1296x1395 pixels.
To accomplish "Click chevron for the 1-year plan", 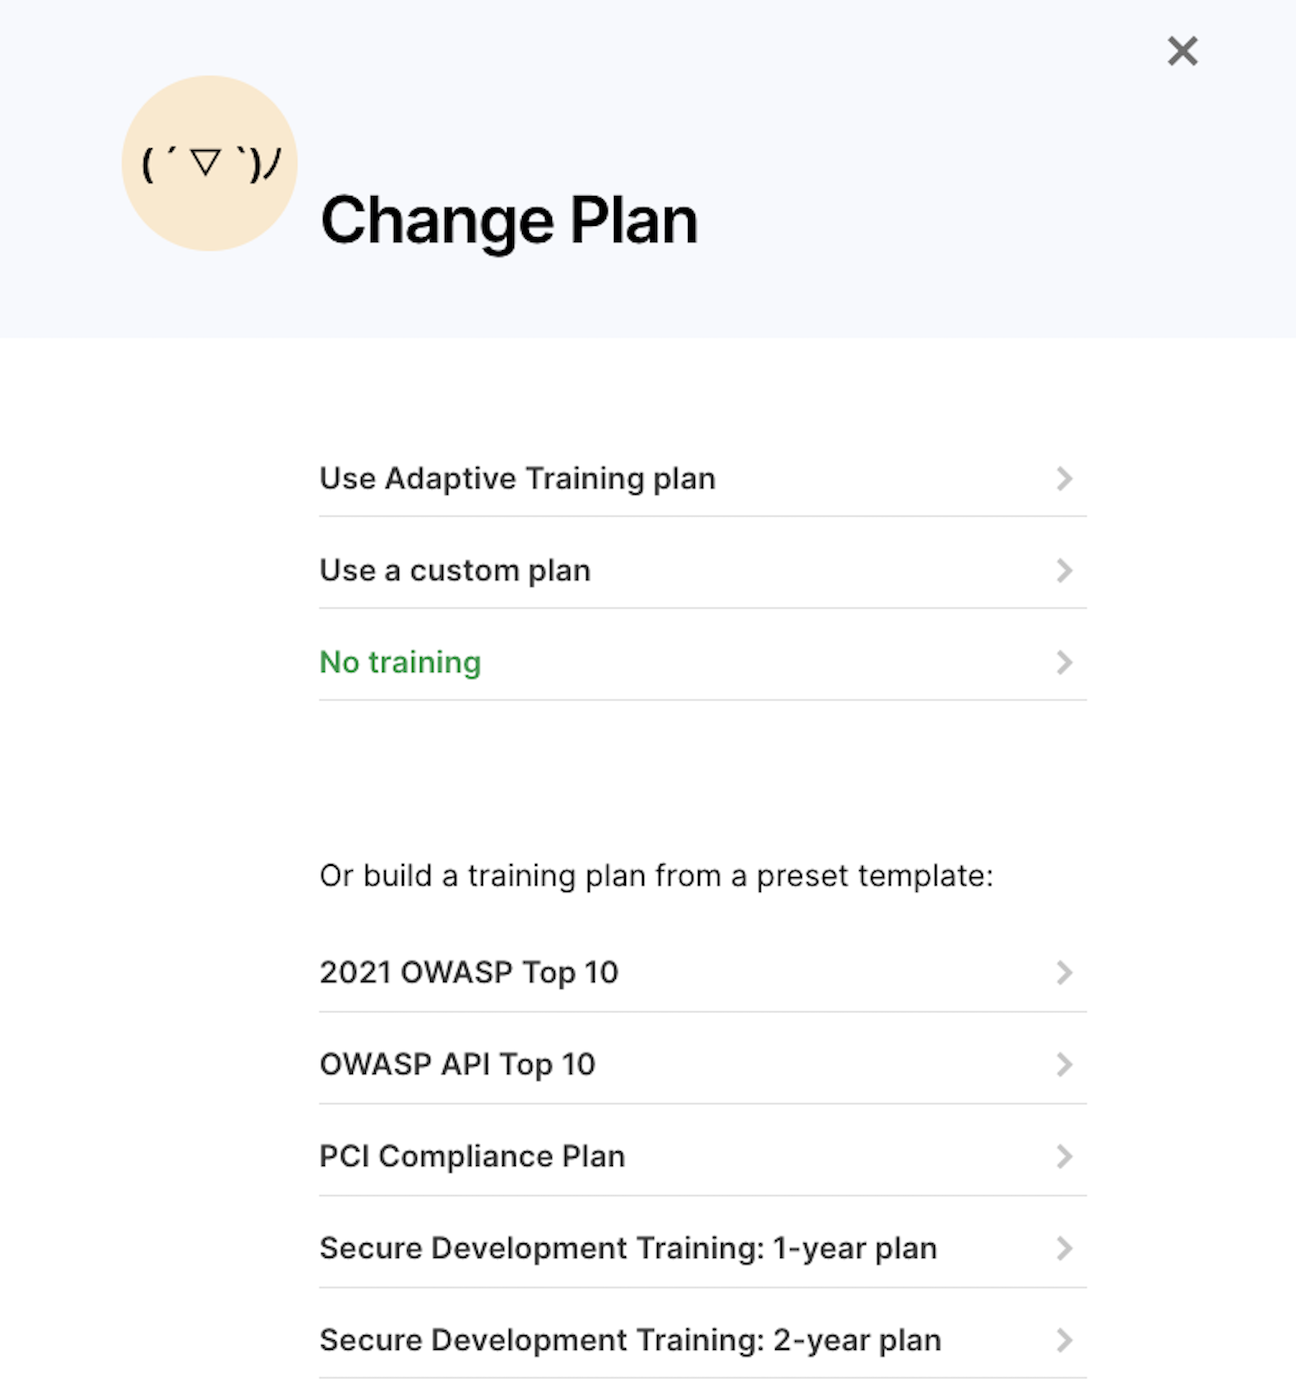I will point(1064,1249).
